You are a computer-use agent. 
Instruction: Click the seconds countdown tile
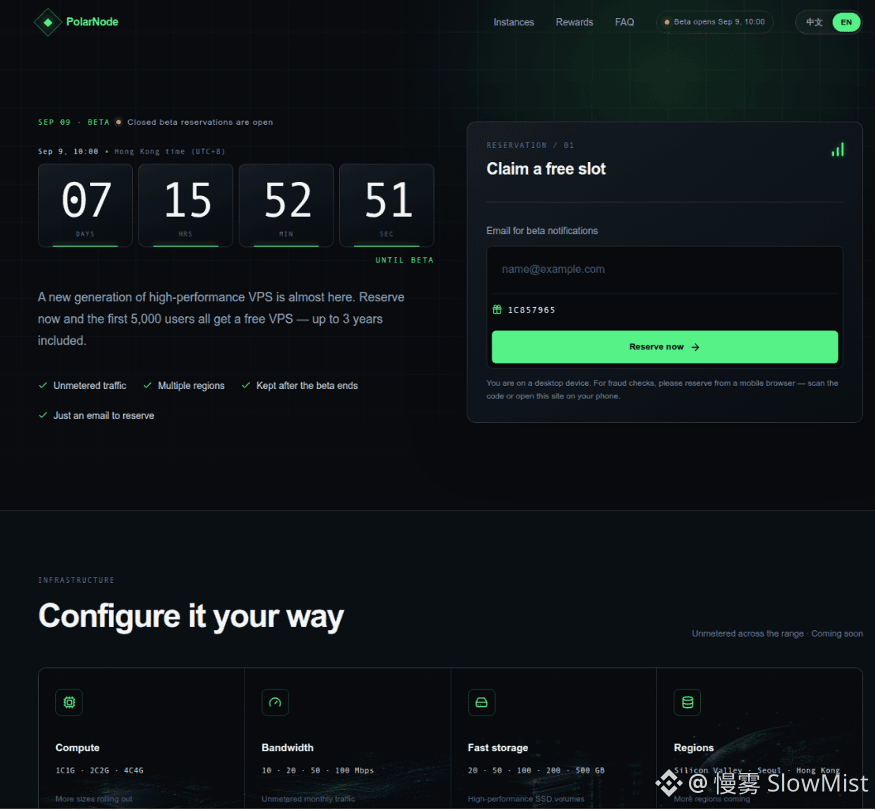tap(386, 205)
